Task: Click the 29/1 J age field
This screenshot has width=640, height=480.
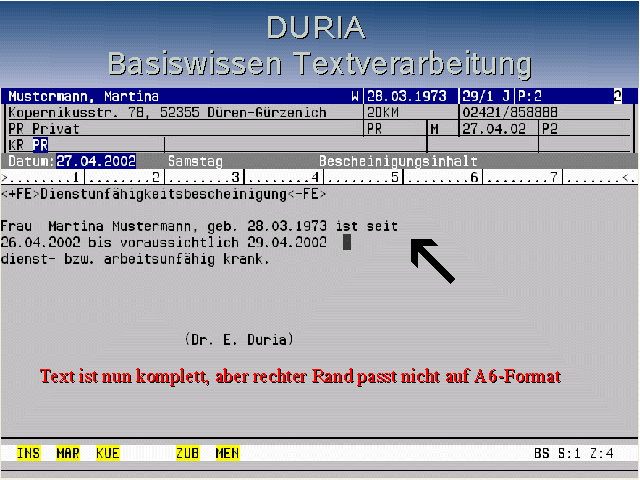Action: point(486,96)
